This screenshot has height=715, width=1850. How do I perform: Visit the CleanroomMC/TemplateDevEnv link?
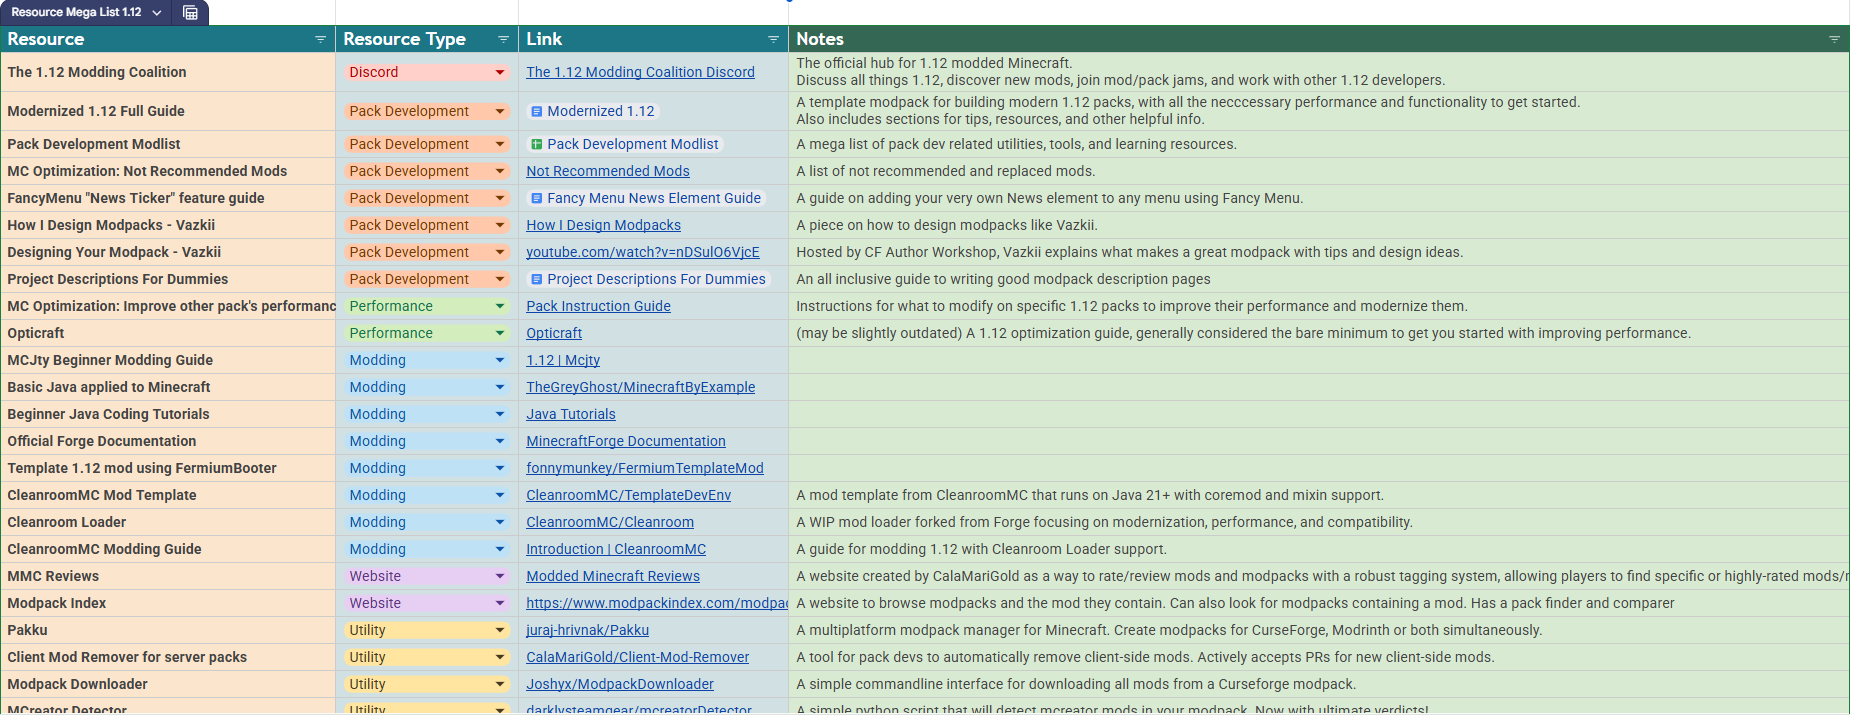629,495
